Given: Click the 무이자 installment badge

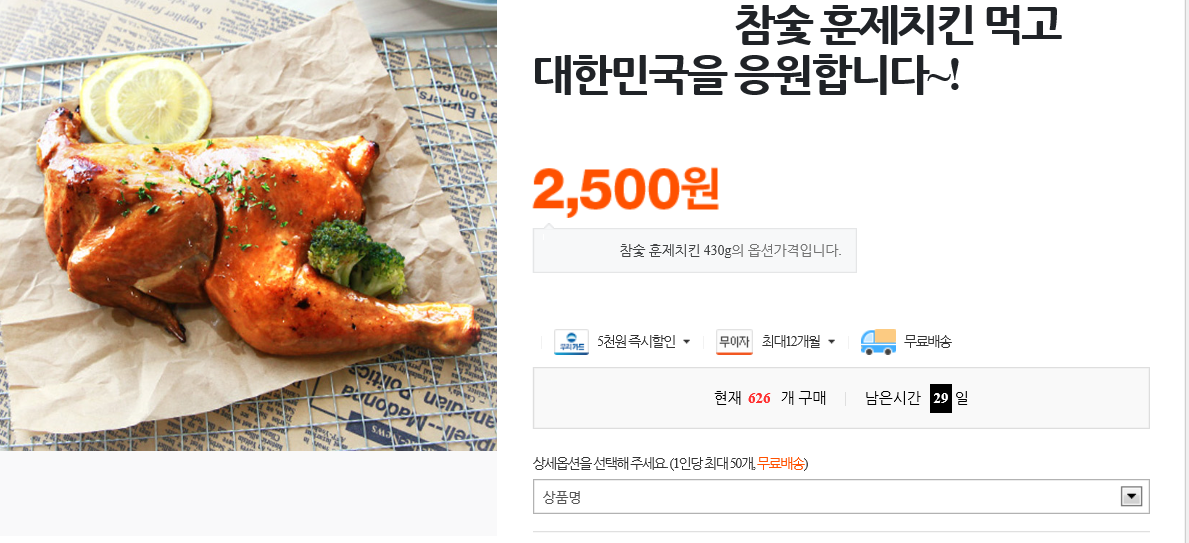Looking at the screenshot, I should pos(734,342).
